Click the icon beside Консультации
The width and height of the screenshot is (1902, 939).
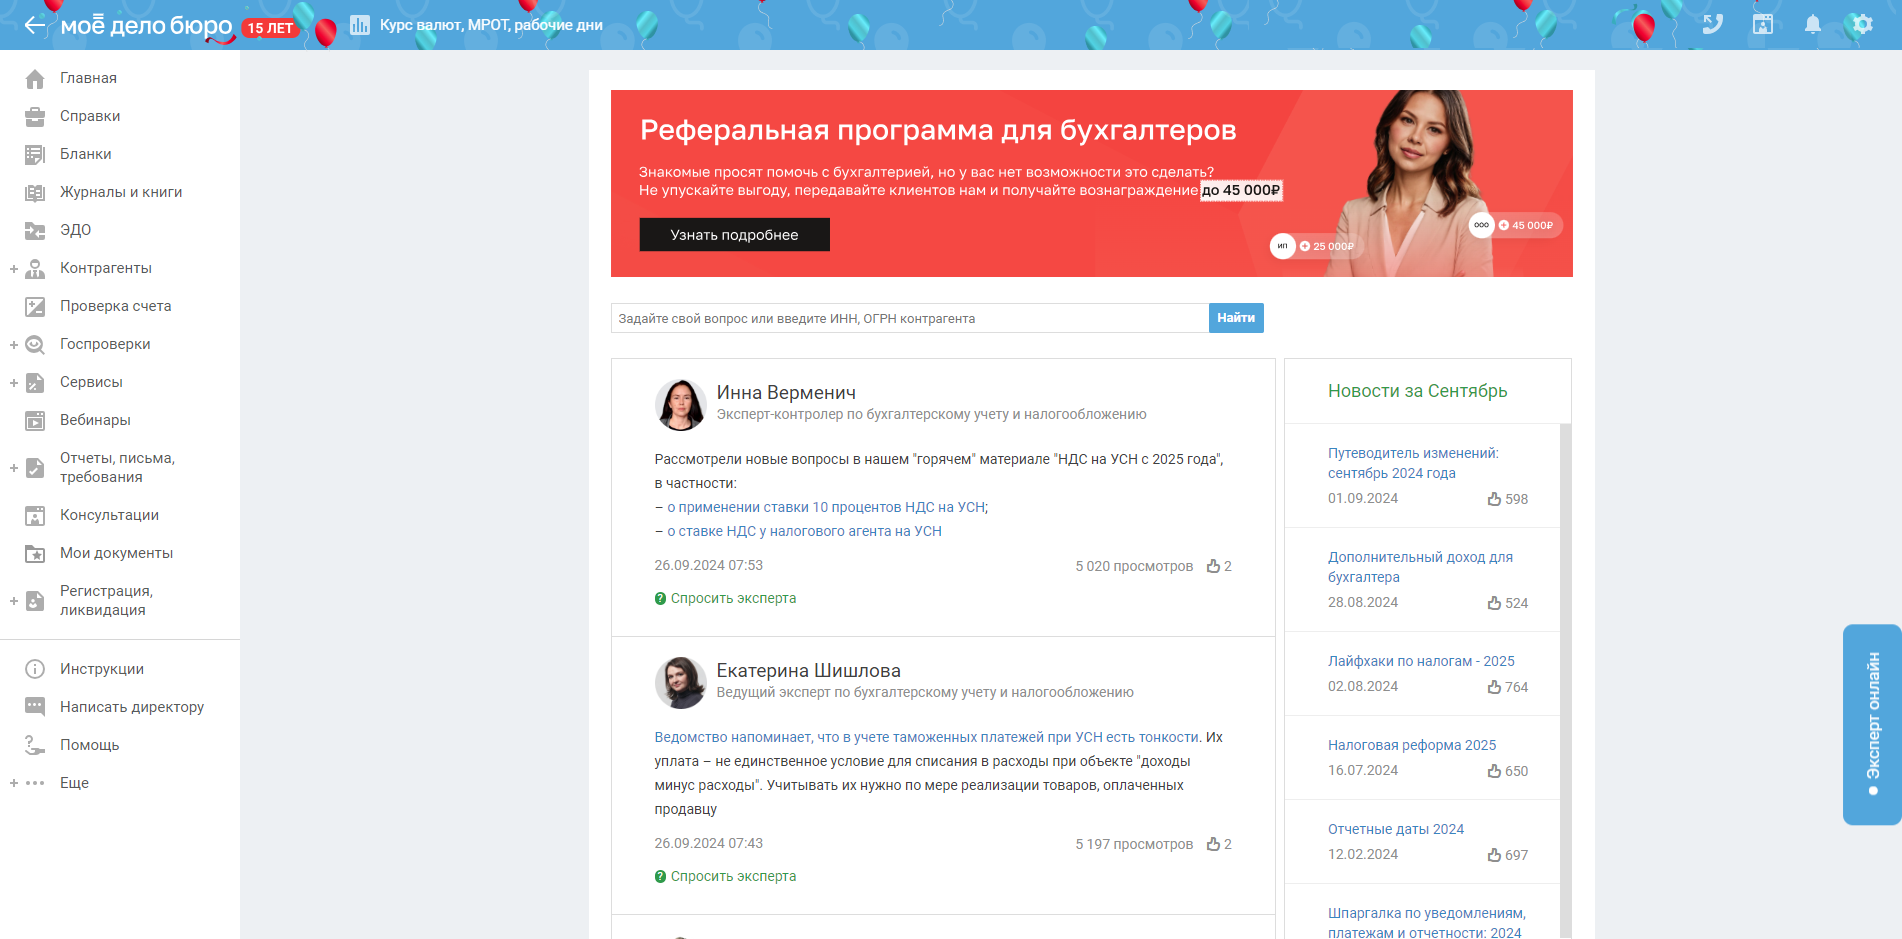tap(35, 515)
